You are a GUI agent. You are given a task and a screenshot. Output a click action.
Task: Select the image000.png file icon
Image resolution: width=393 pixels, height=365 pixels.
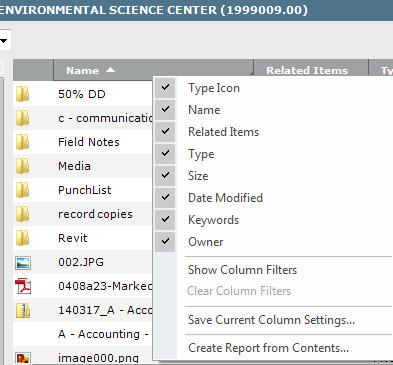[x=23, y=358]
